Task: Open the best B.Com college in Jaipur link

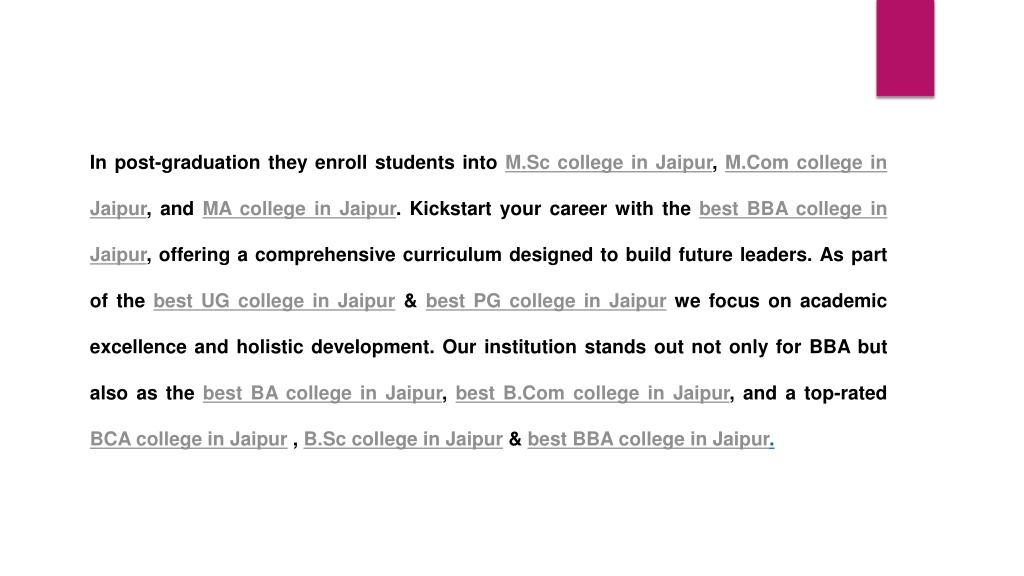Action: coord(592,393)
